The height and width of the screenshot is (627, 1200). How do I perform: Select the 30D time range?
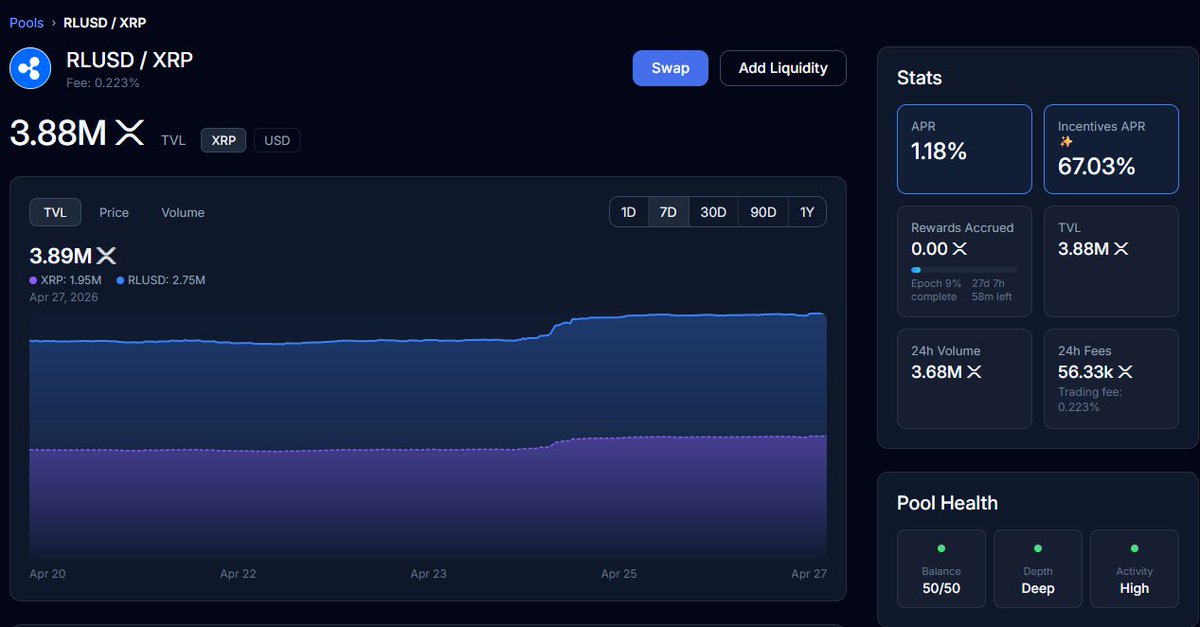pos(713,212)
